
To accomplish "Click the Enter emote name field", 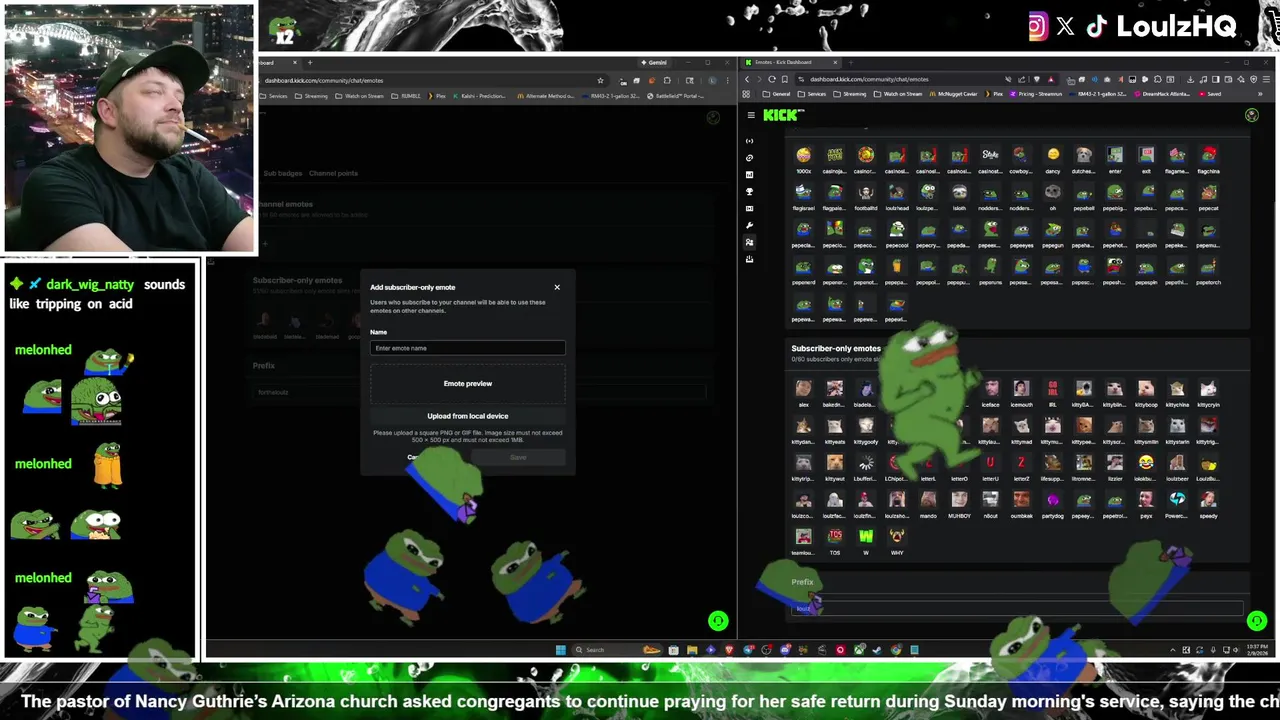I will (467, 348).
